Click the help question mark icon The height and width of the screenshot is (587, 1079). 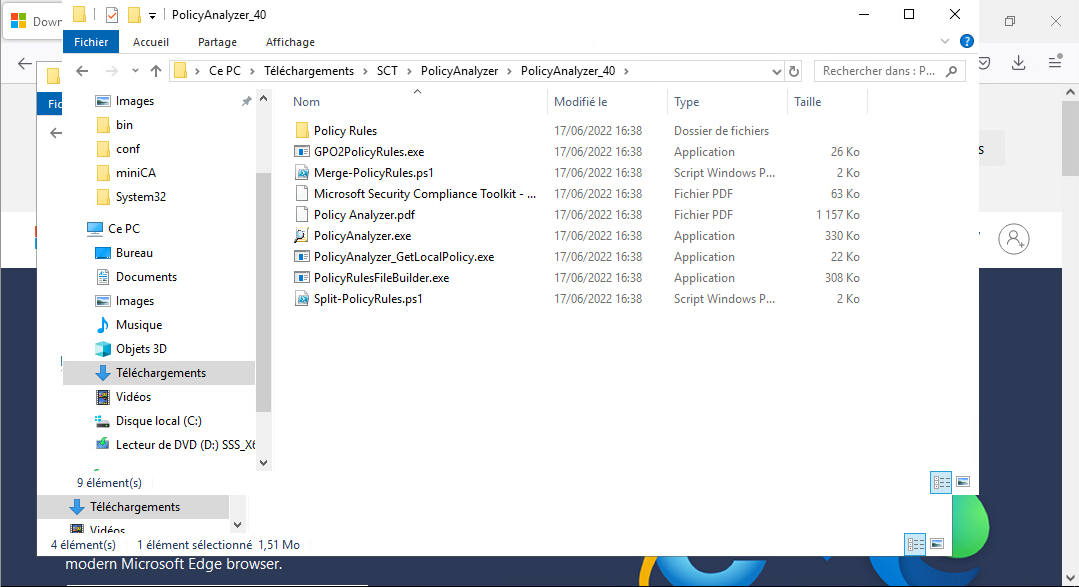point(966,42)
